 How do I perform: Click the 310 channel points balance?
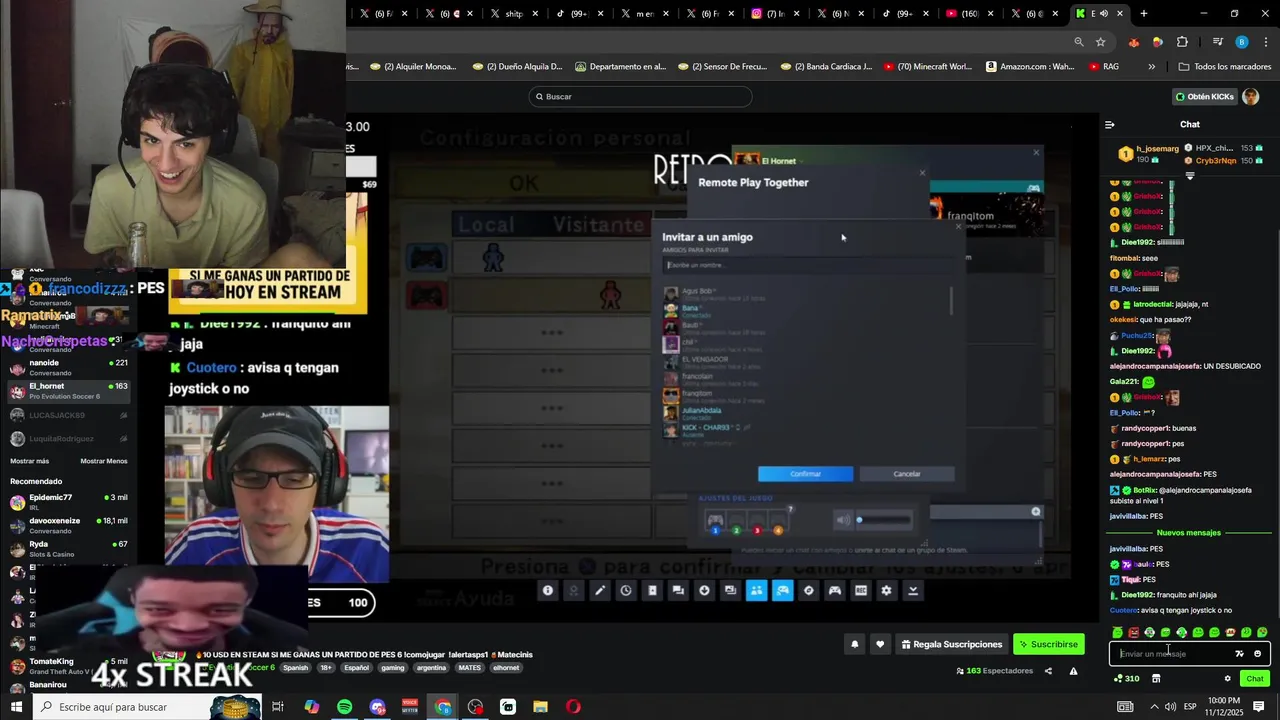click(x=1126, y=679)
